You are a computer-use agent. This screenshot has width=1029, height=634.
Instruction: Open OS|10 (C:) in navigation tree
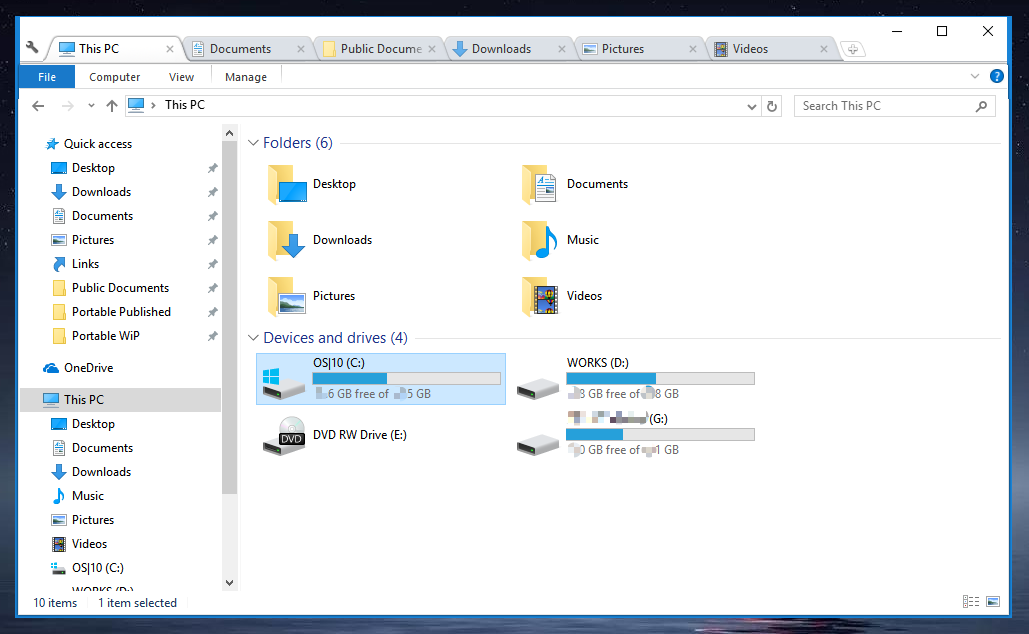[97, 568]
